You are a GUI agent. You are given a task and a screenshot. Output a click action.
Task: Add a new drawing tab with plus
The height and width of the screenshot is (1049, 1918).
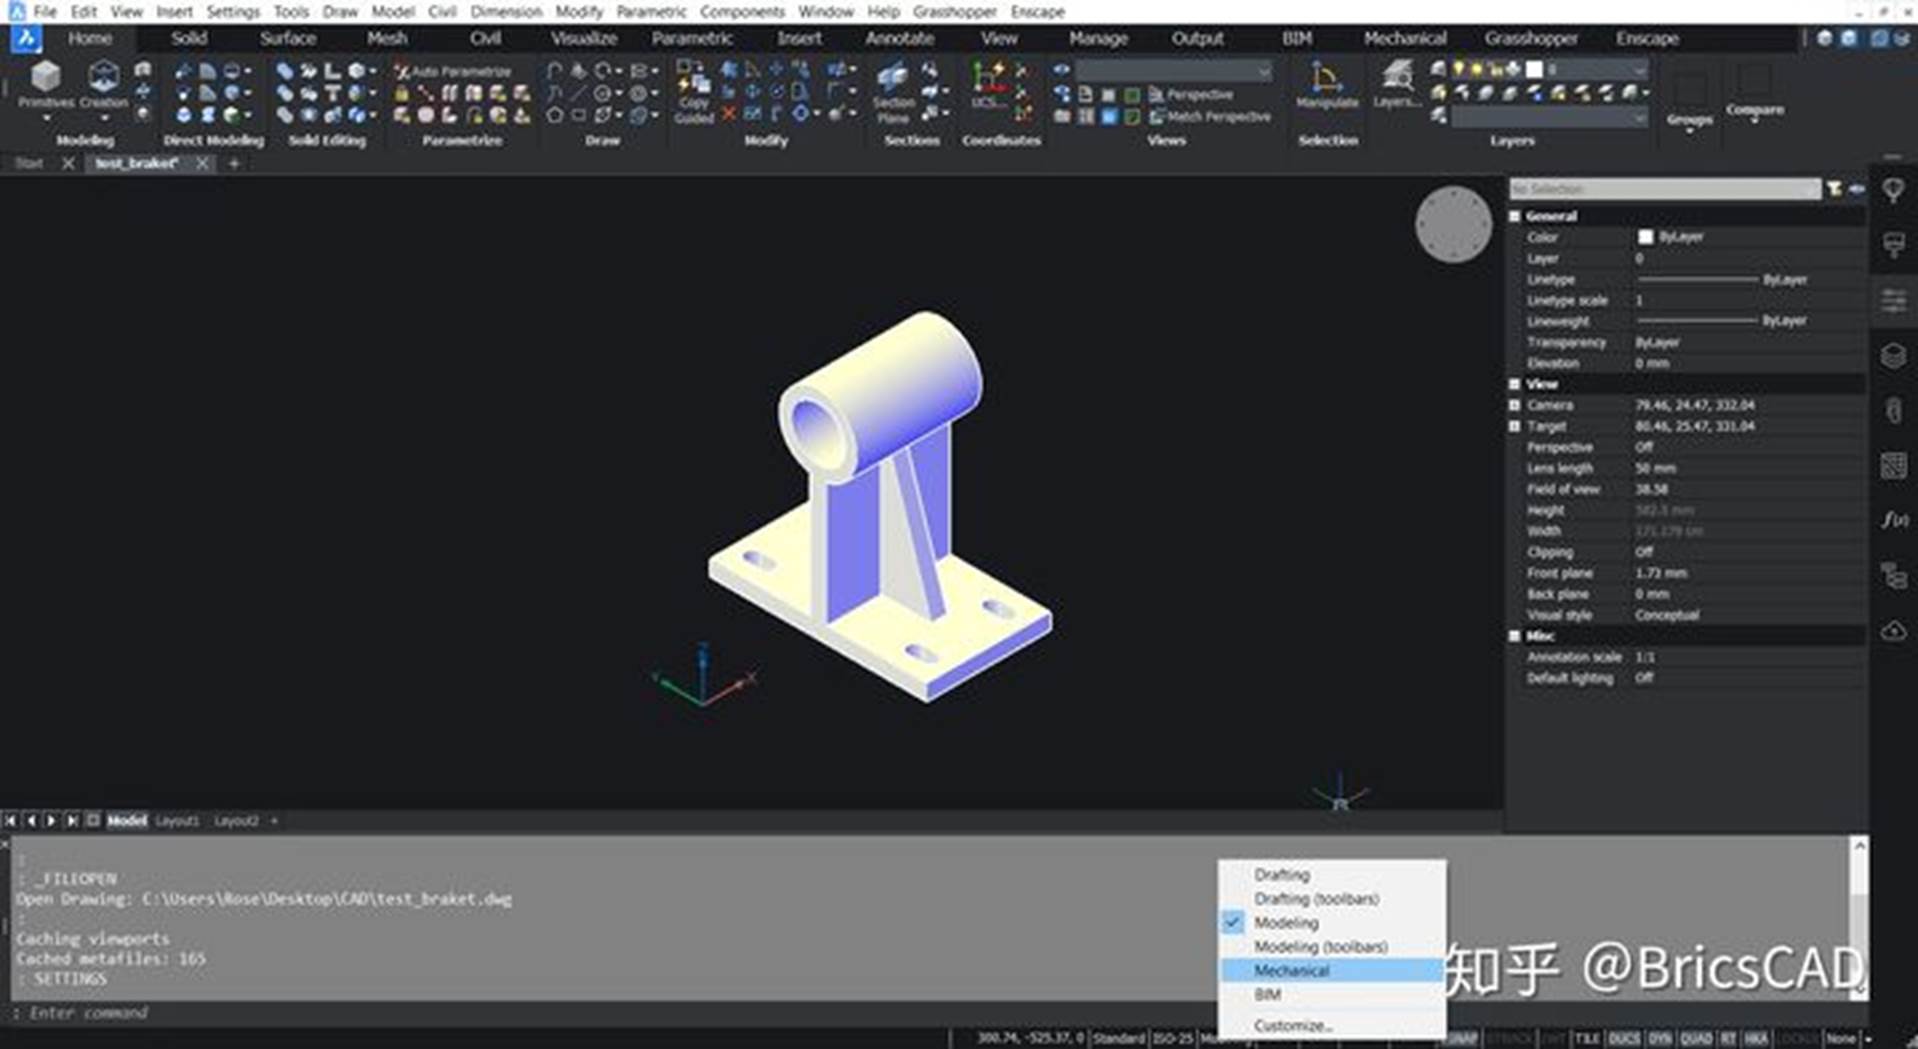[x=234, y=163]
